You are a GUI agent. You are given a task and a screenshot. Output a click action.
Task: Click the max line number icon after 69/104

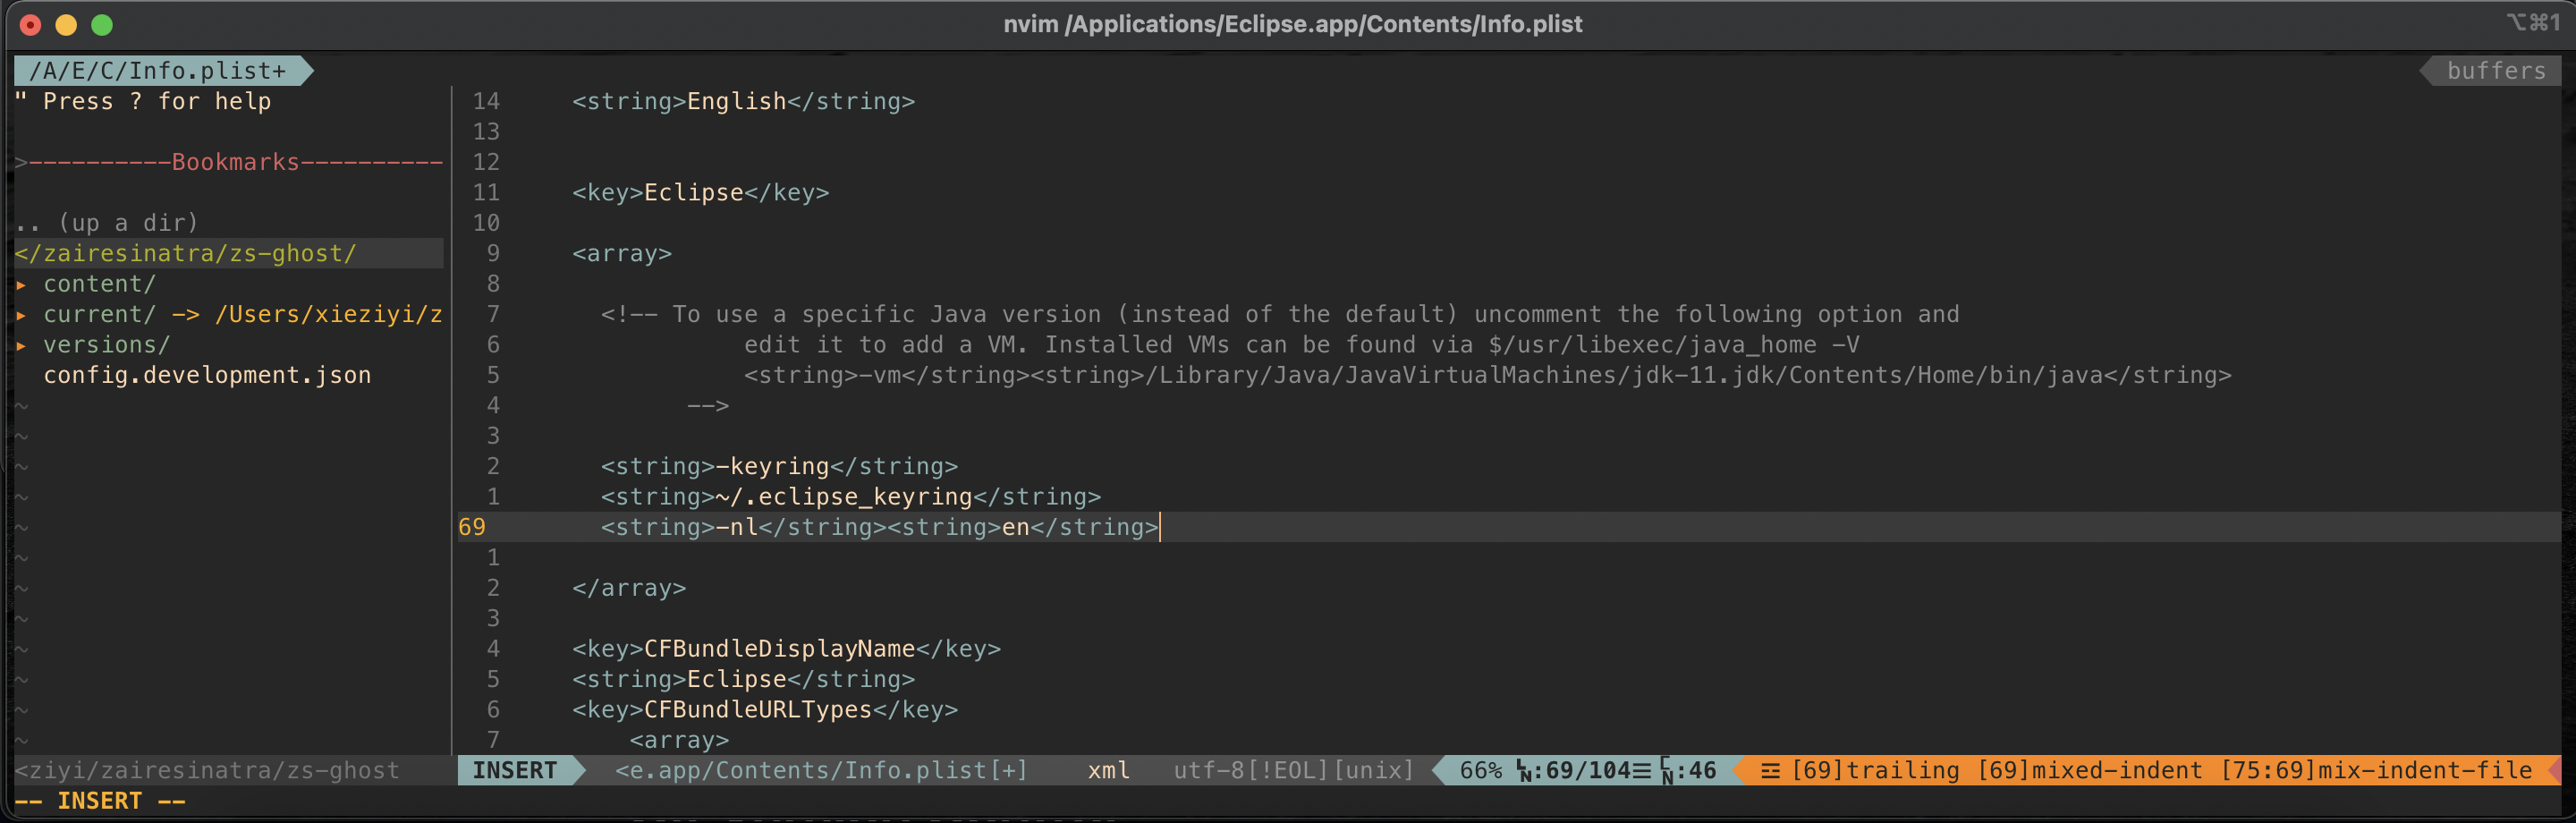(1642, 770)
